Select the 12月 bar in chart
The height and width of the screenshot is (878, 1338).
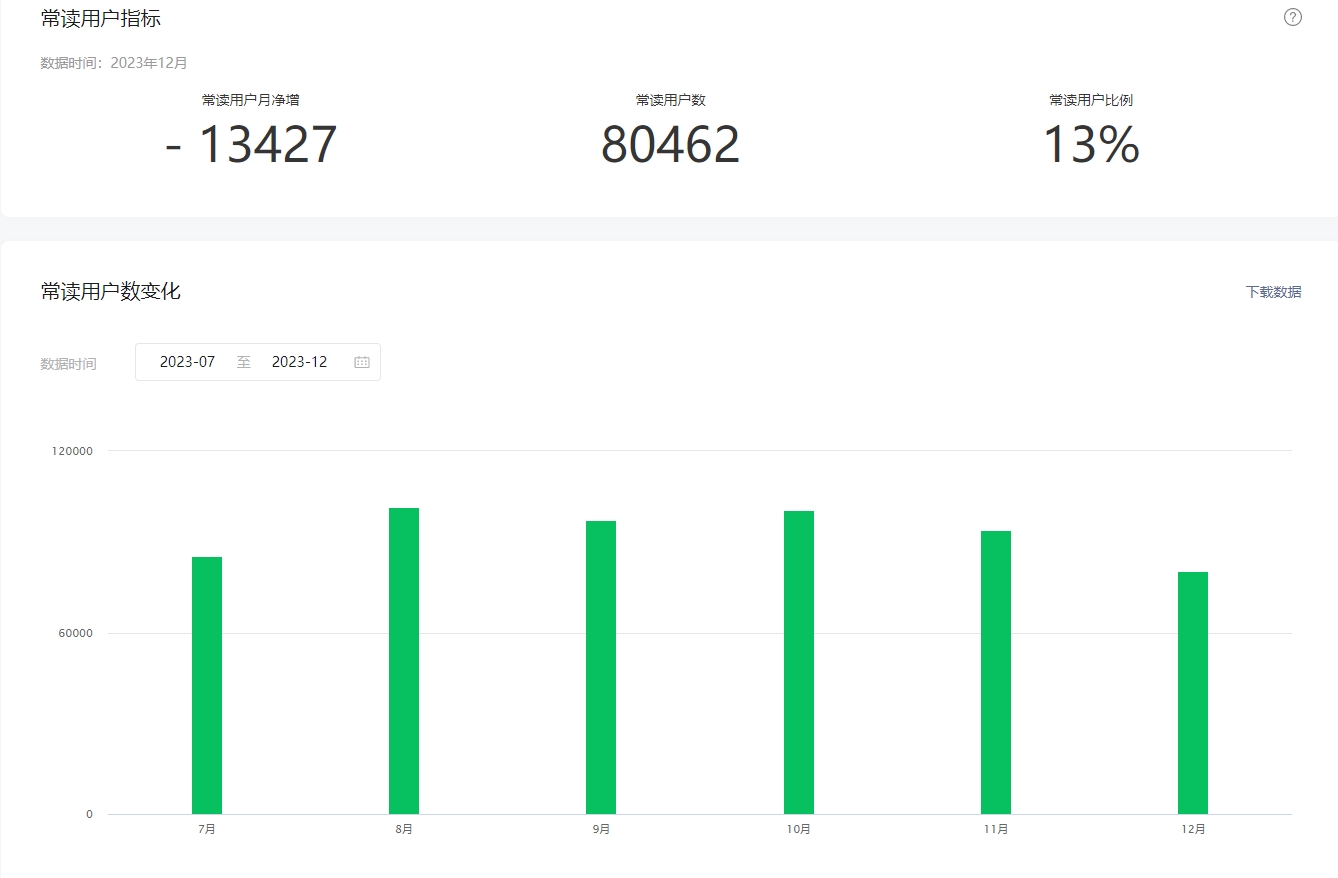click(x=1192, y=692)
